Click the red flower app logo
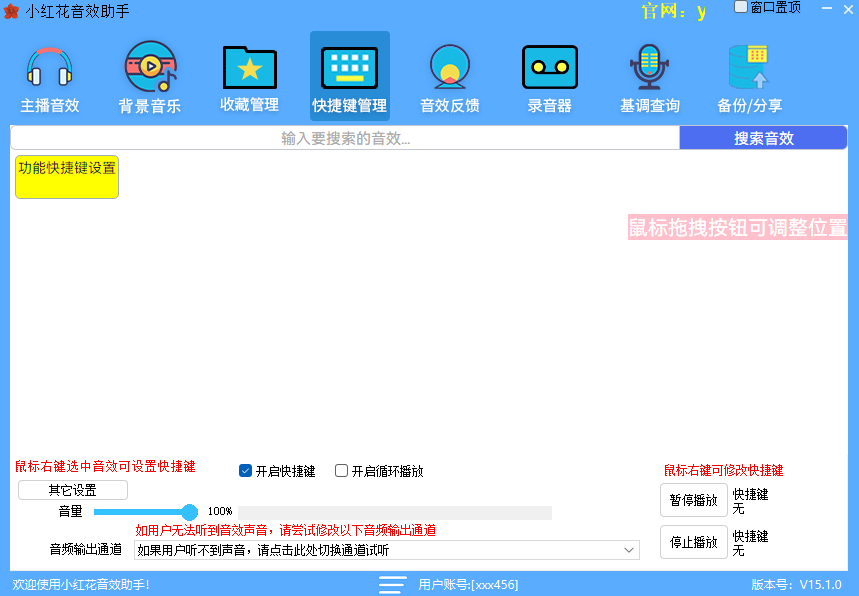This screenshot has height=596, width=859. (11, 11)
